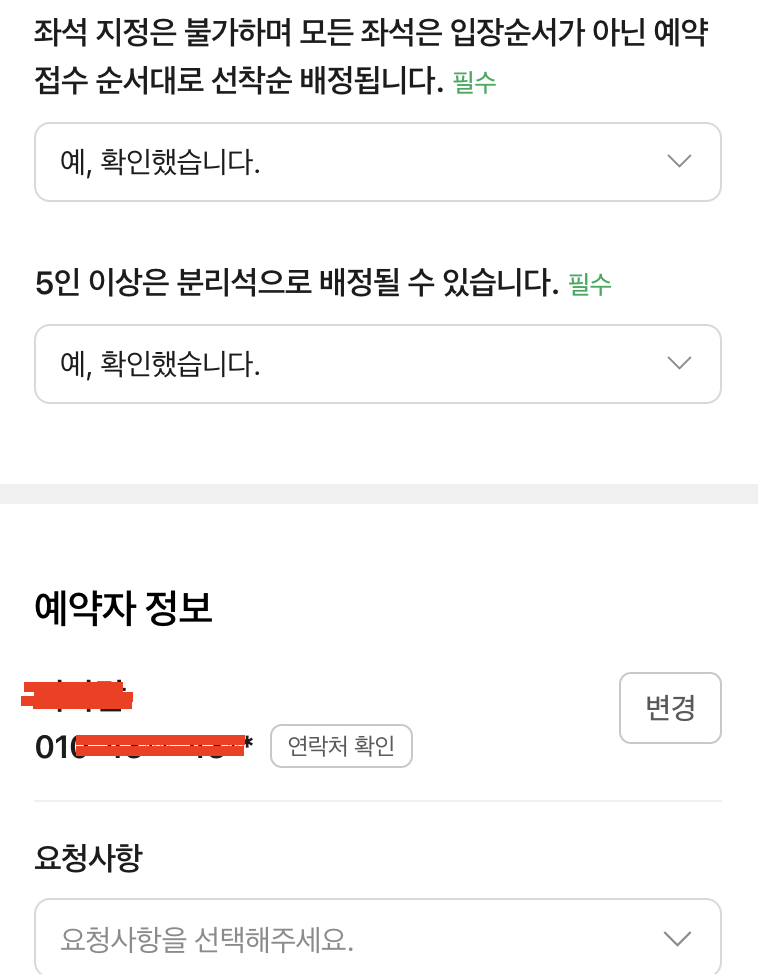Click the 예약자 정보 section heading
The width and height of the screenshot is (758, 974).
click(x=123, y=606)
